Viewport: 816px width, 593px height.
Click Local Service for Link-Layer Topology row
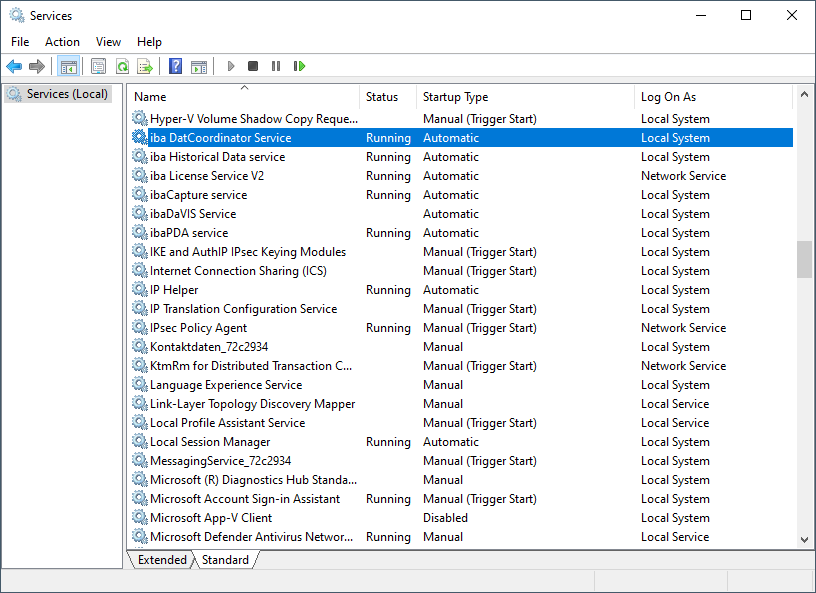pyautogui.click(x=675, y=403)
